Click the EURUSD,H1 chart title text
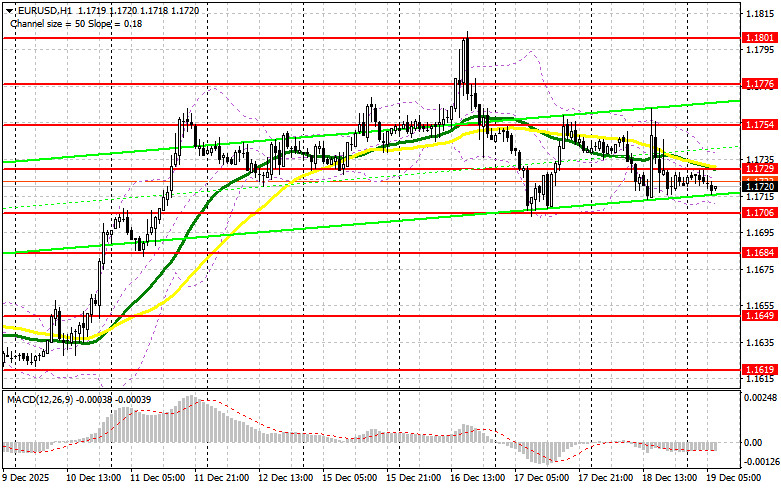781x489 pixels. click(x=40, y=10)
